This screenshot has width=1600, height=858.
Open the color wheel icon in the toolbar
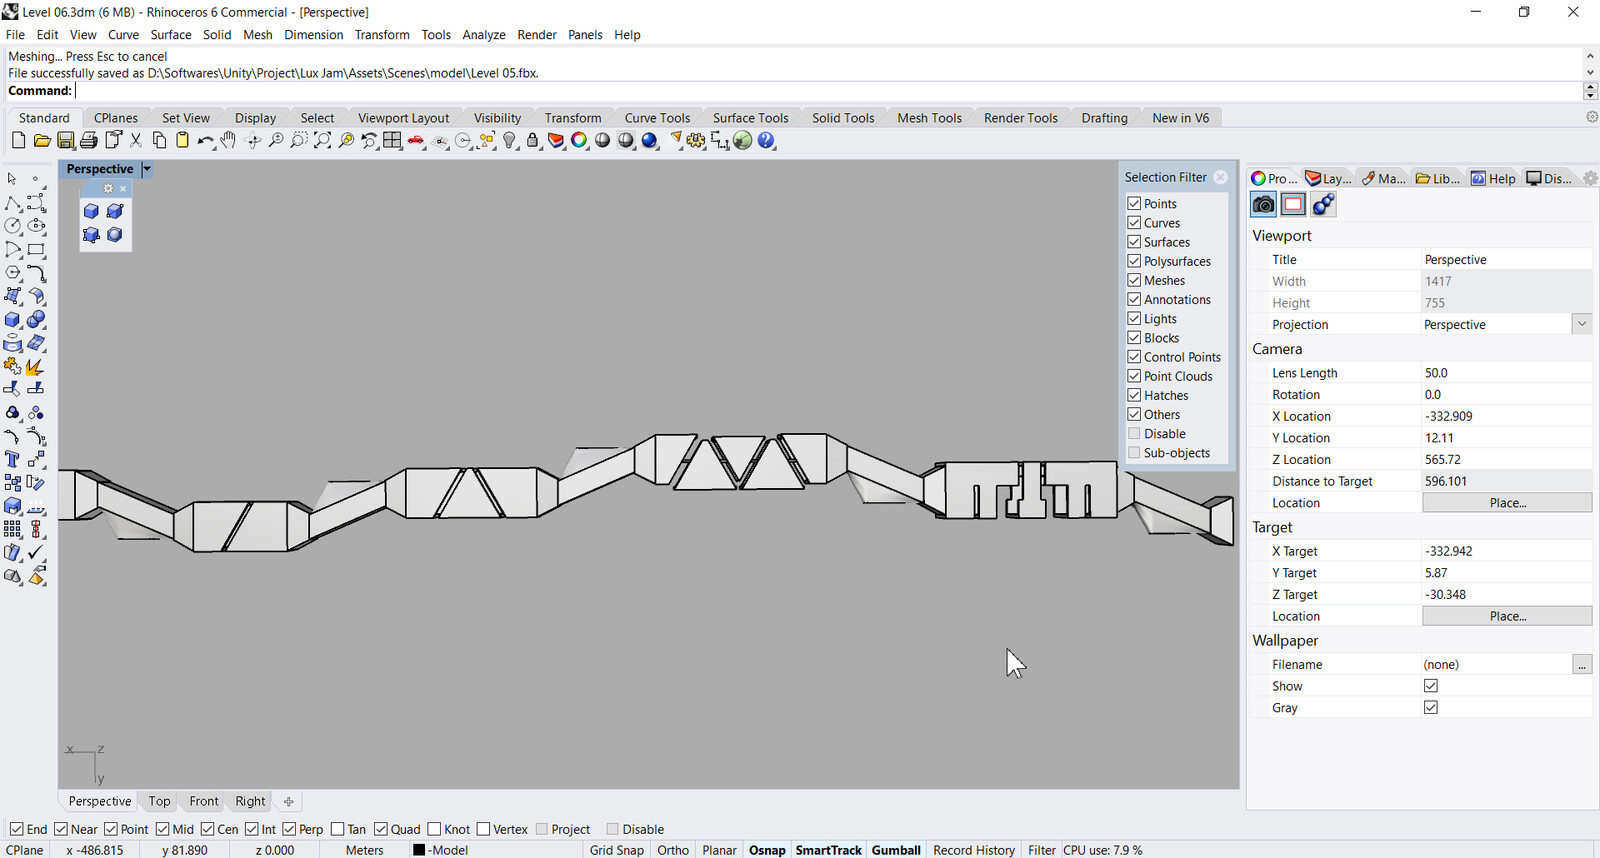click(x=579, y=140)
